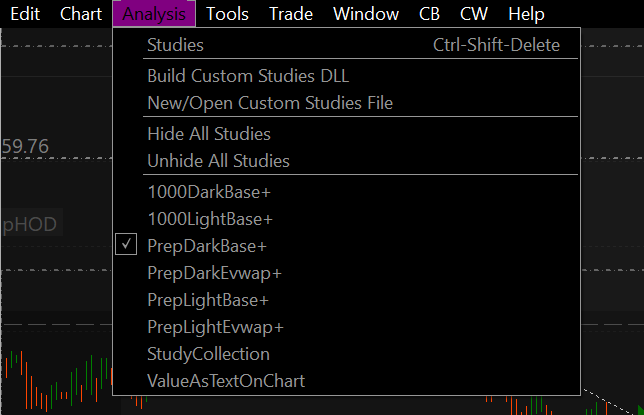Open the Window menu
The width and height of the screenshot is (644, 415).
coord(365,14)
